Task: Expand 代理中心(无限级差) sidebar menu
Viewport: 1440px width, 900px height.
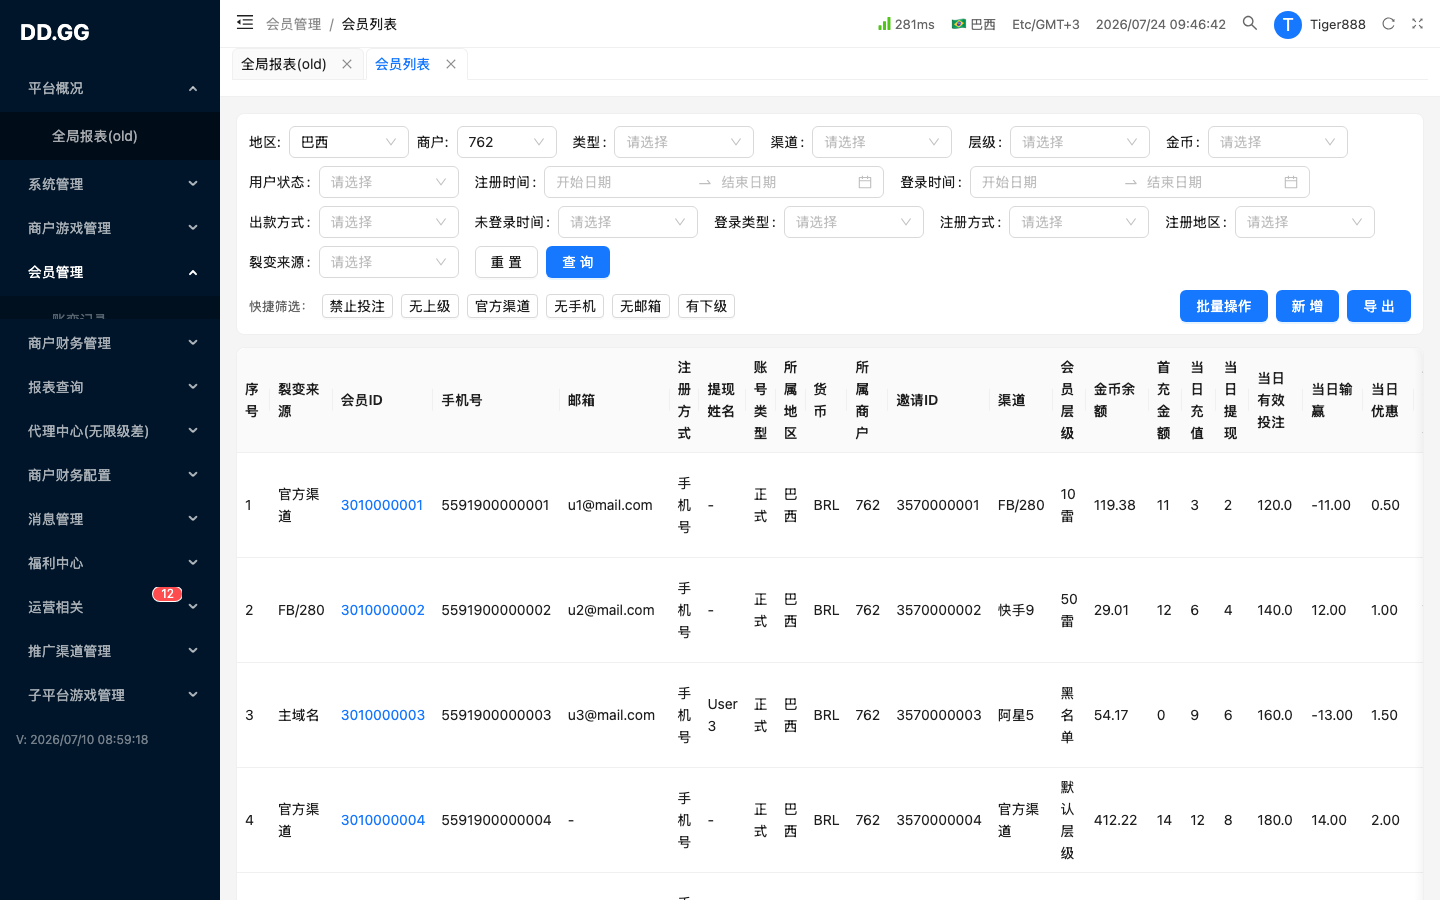Action: [110, 431]
